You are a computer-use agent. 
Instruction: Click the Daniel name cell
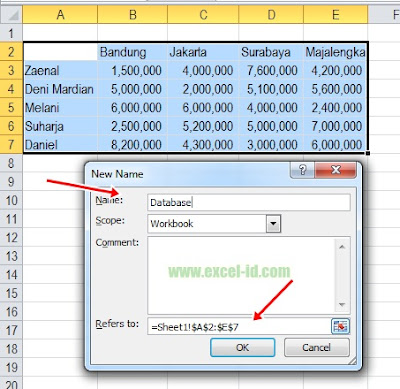pos(60,144)
